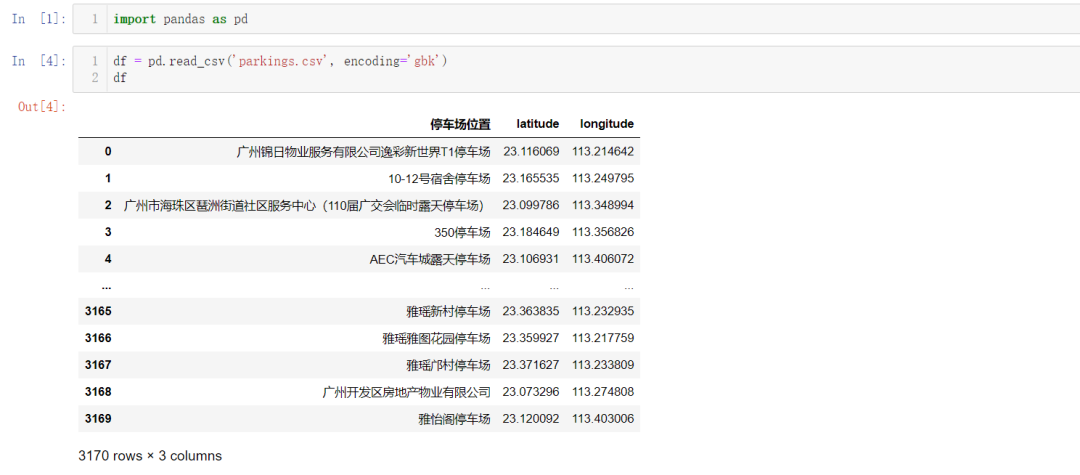Click the AEC汽车城露天停车场 cell

tap(430, 259)
